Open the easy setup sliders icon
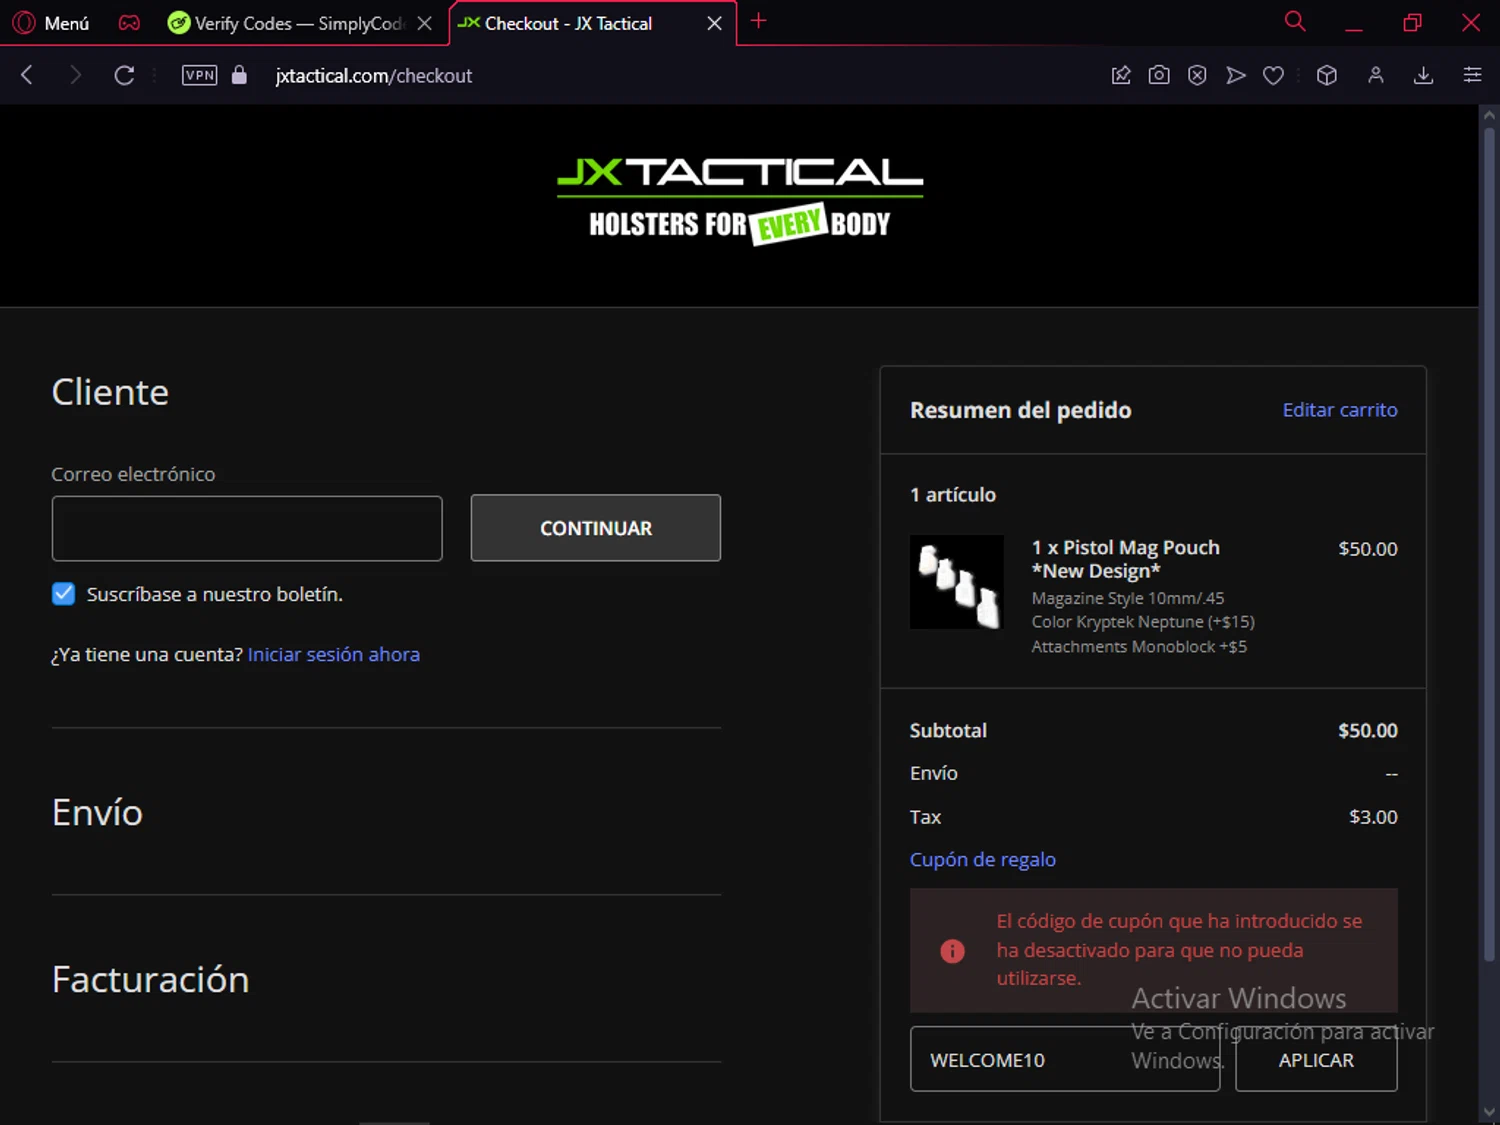The image size is (1500, 1125). 1472,75
